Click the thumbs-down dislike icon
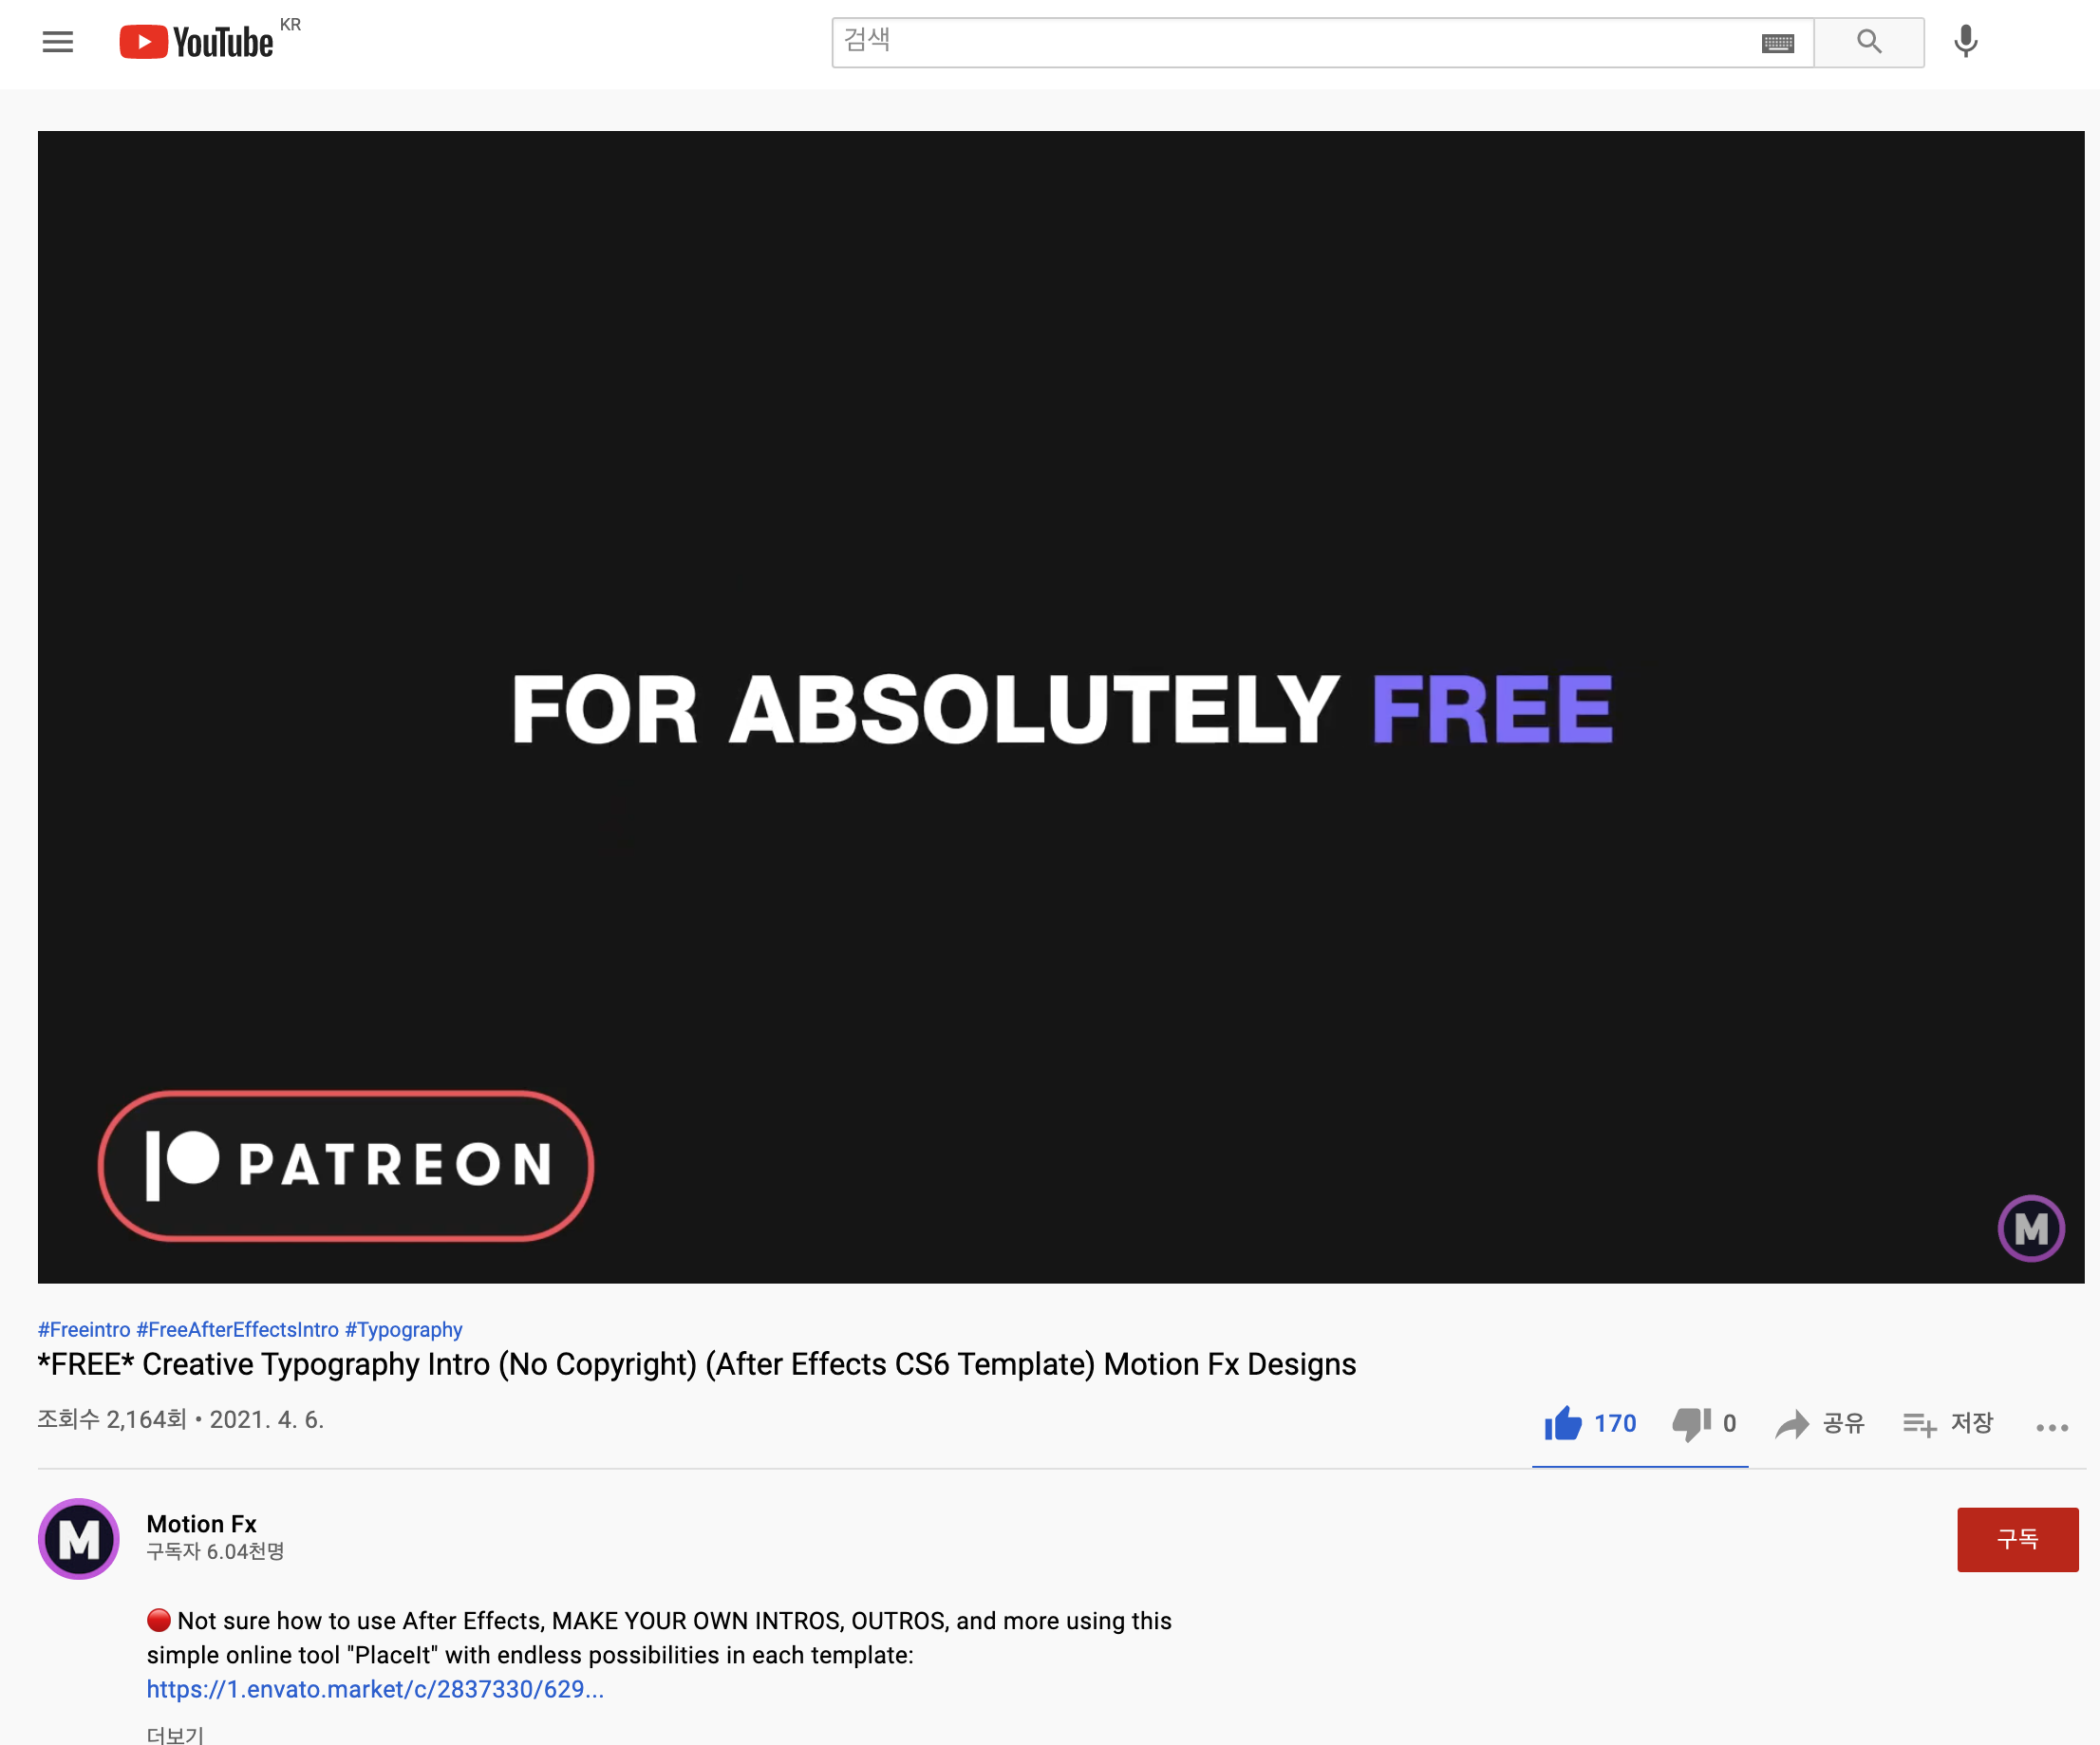Screen dimensions: 2100x1745 click(x=1691, y=1423)
